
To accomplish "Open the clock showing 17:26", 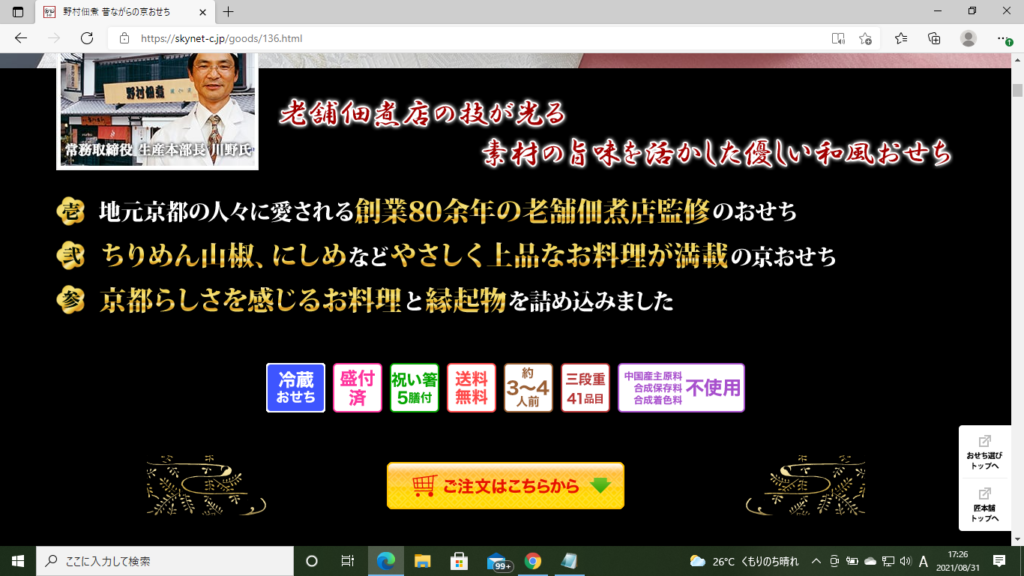I will point(957,561).
